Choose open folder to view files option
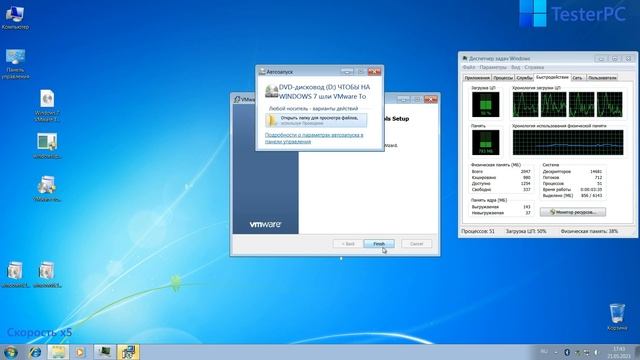 coord(316,120)
